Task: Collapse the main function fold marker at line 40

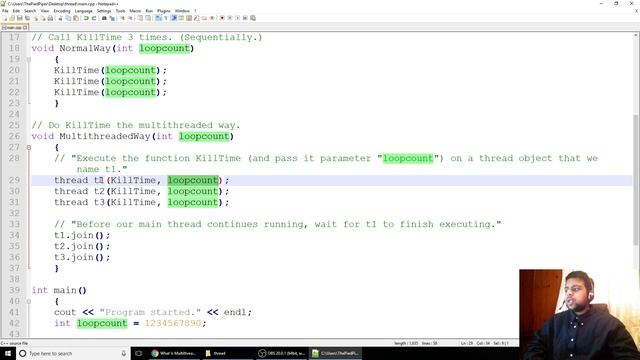Action: tap(29, 302)
